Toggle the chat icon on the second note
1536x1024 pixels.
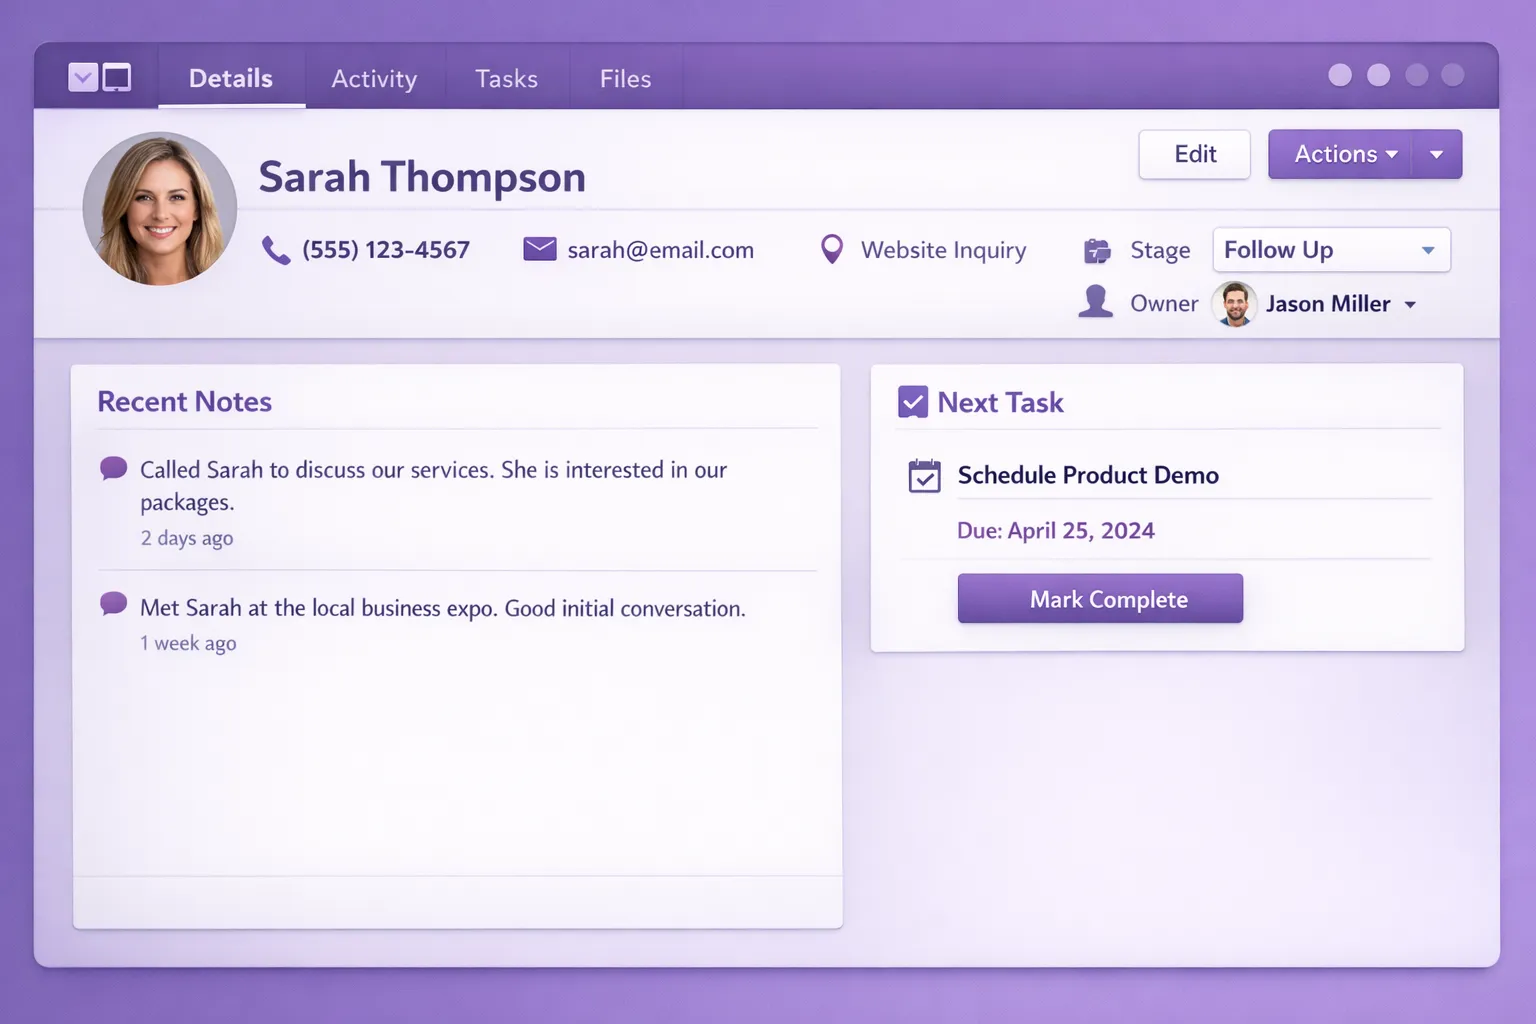tap(112, 604)
